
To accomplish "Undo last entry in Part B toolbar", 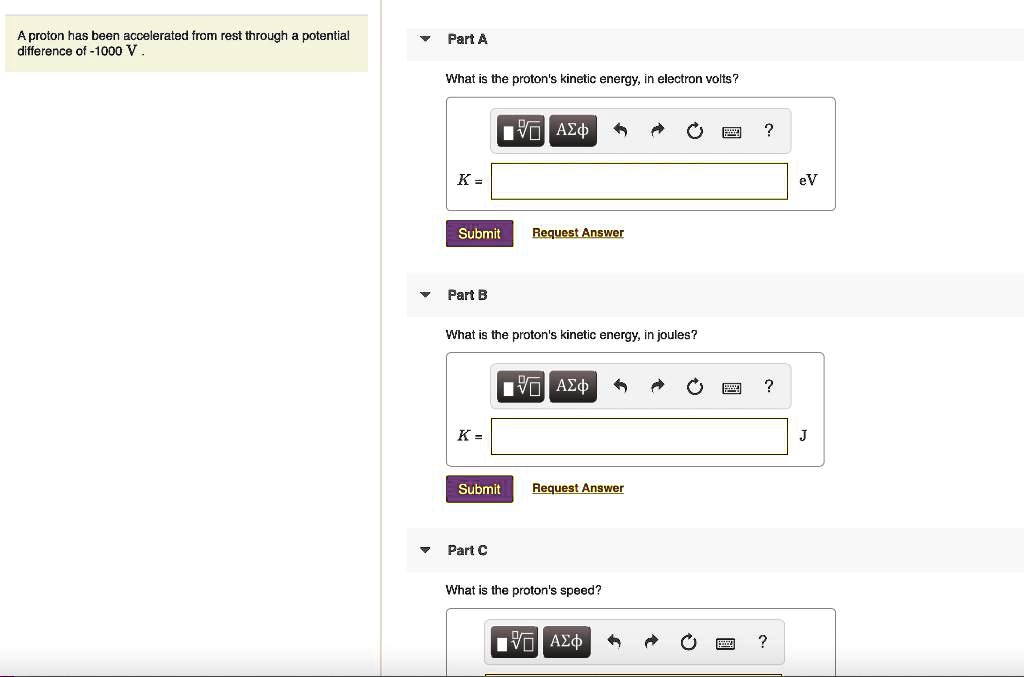I will click(x=620, y=386).
